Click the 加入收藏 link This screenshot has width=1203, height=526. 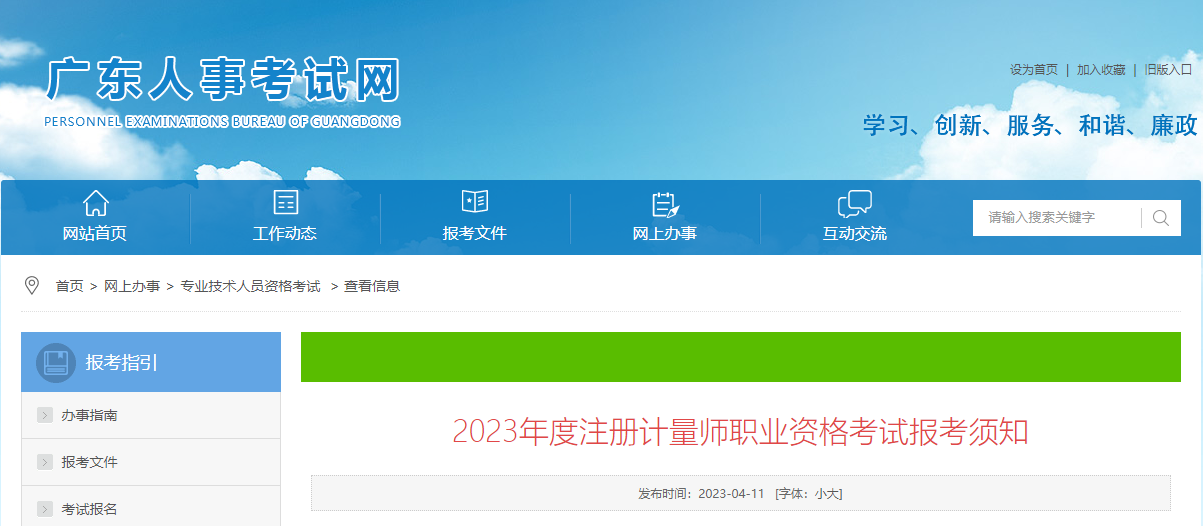point(1101,70)
